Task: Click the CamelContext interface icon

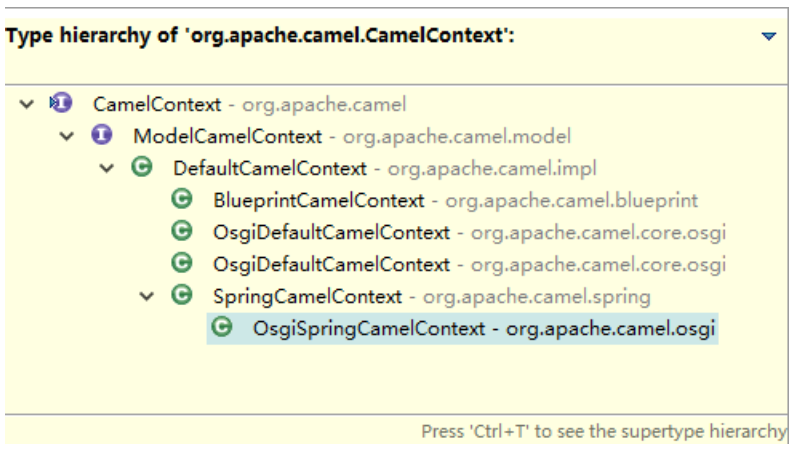Action: coord(62,102)
